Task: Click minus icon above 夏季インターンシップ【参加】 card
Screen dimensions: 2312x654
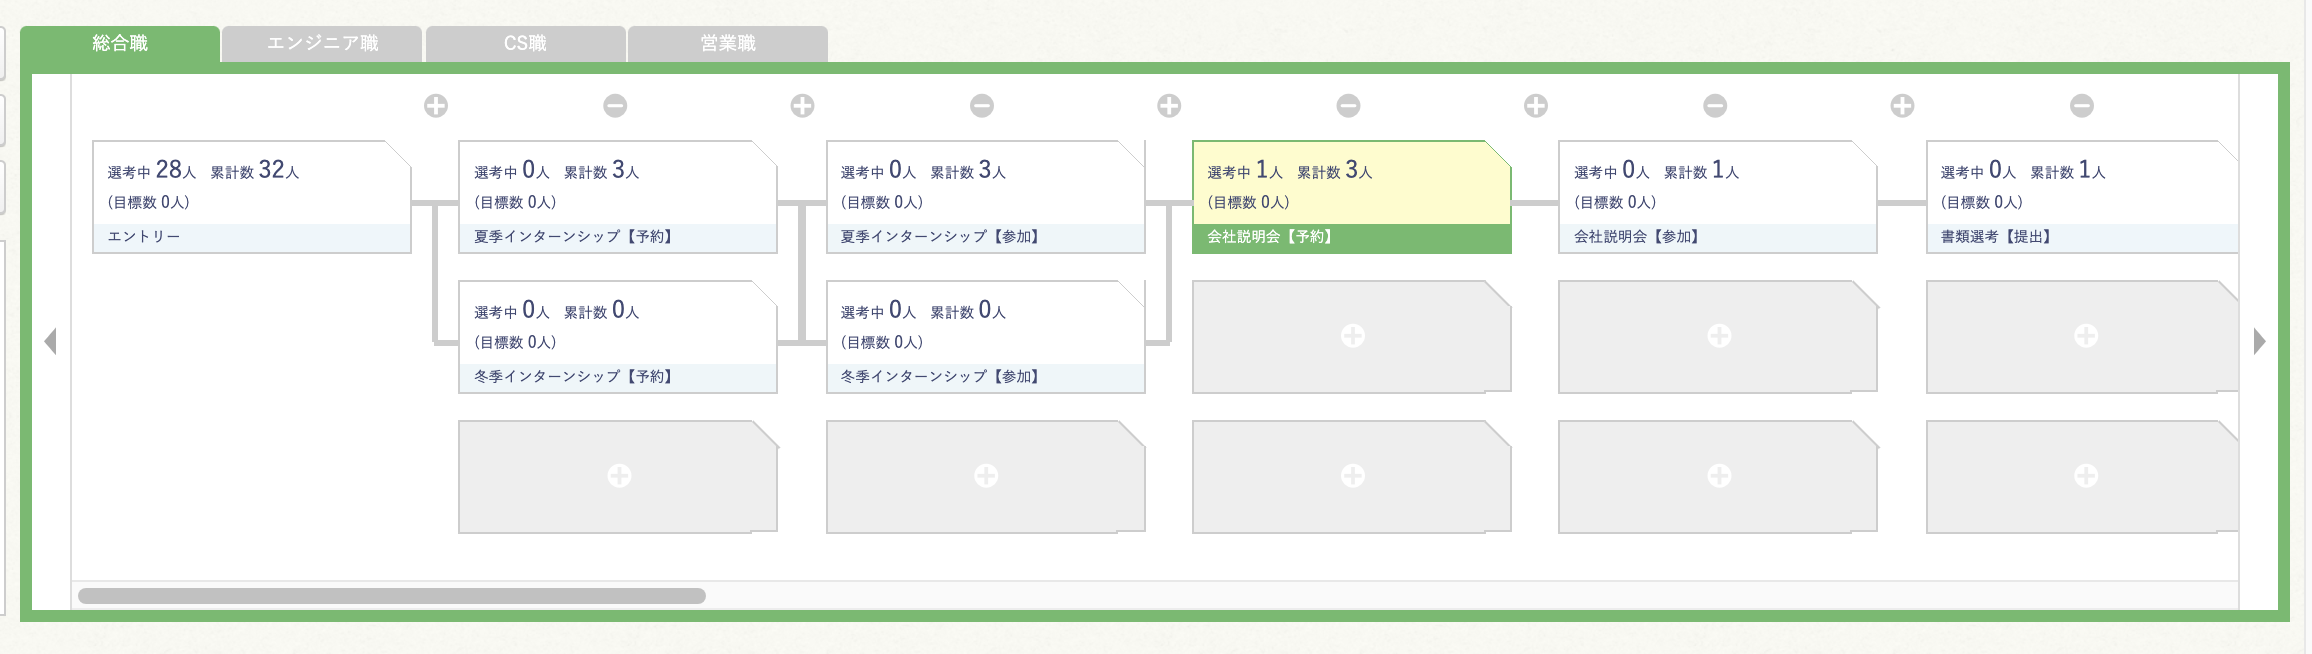Action: [982, 105]
